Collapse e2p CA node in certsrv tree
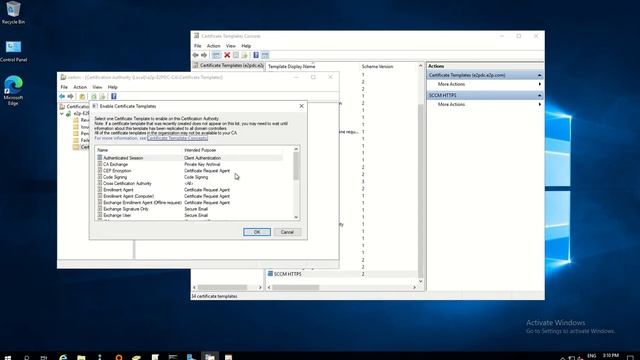The height and width of the screenshot is (360, 640). [62, 113]
